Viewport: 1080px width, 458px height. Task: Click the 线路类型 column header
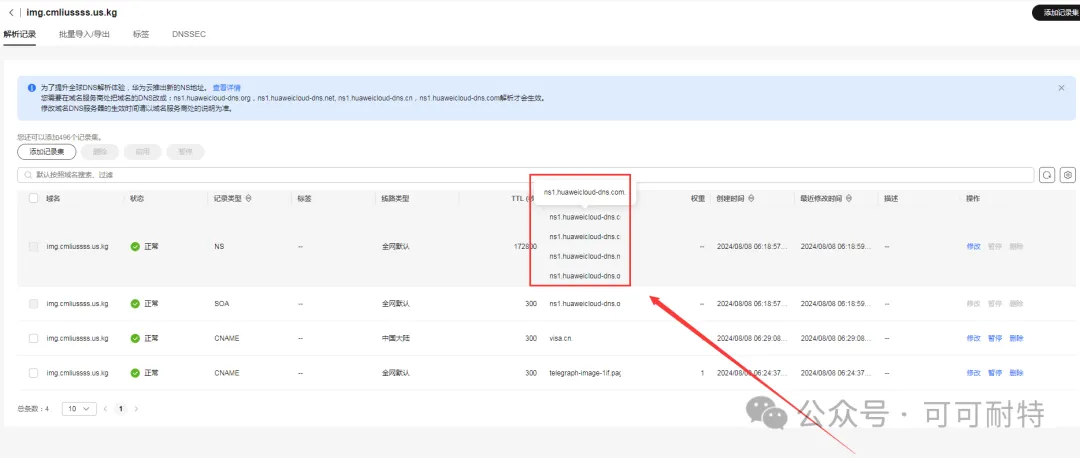(x=396, y=198)
